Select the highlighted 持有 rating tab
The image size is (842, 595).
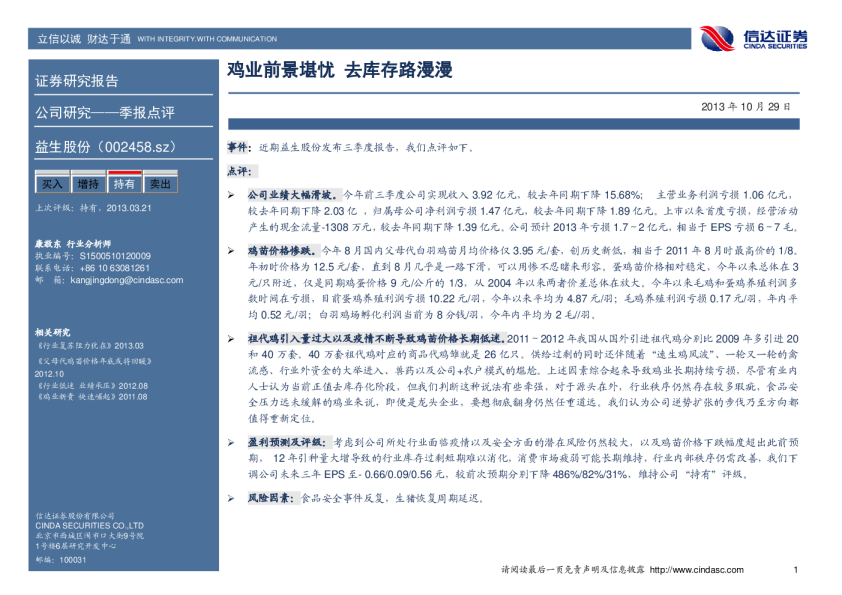[124, 185]
